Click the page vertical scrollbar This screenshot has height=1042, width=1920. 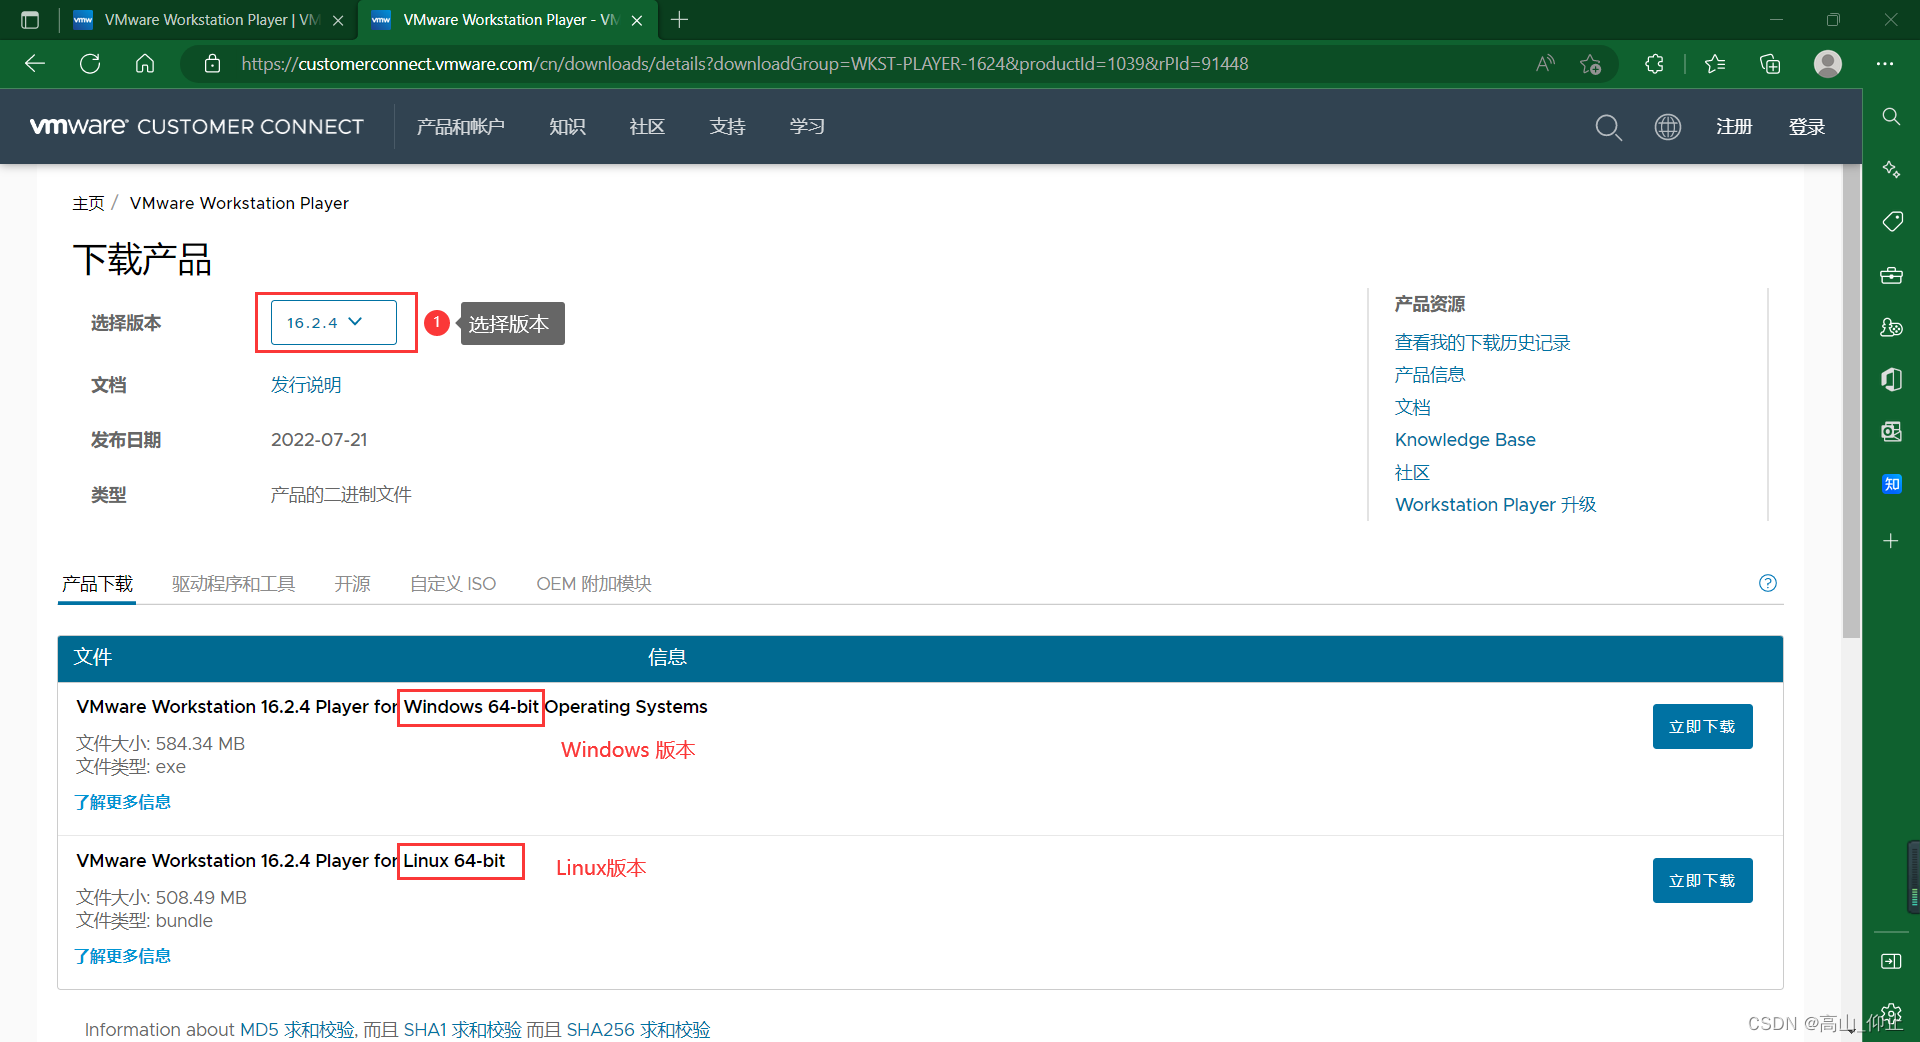coord(1852,400)
